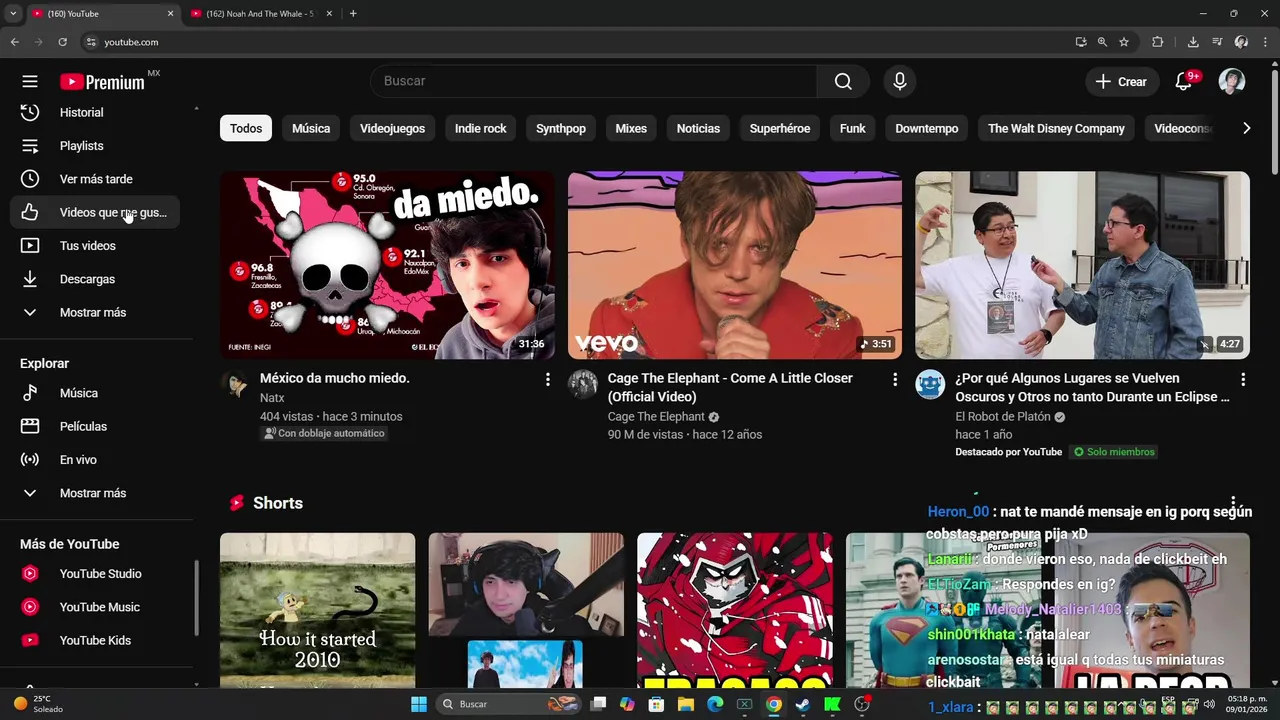Screen dimensions: 1280x720
Task: Go back in browser
Action: click(14, 42)
